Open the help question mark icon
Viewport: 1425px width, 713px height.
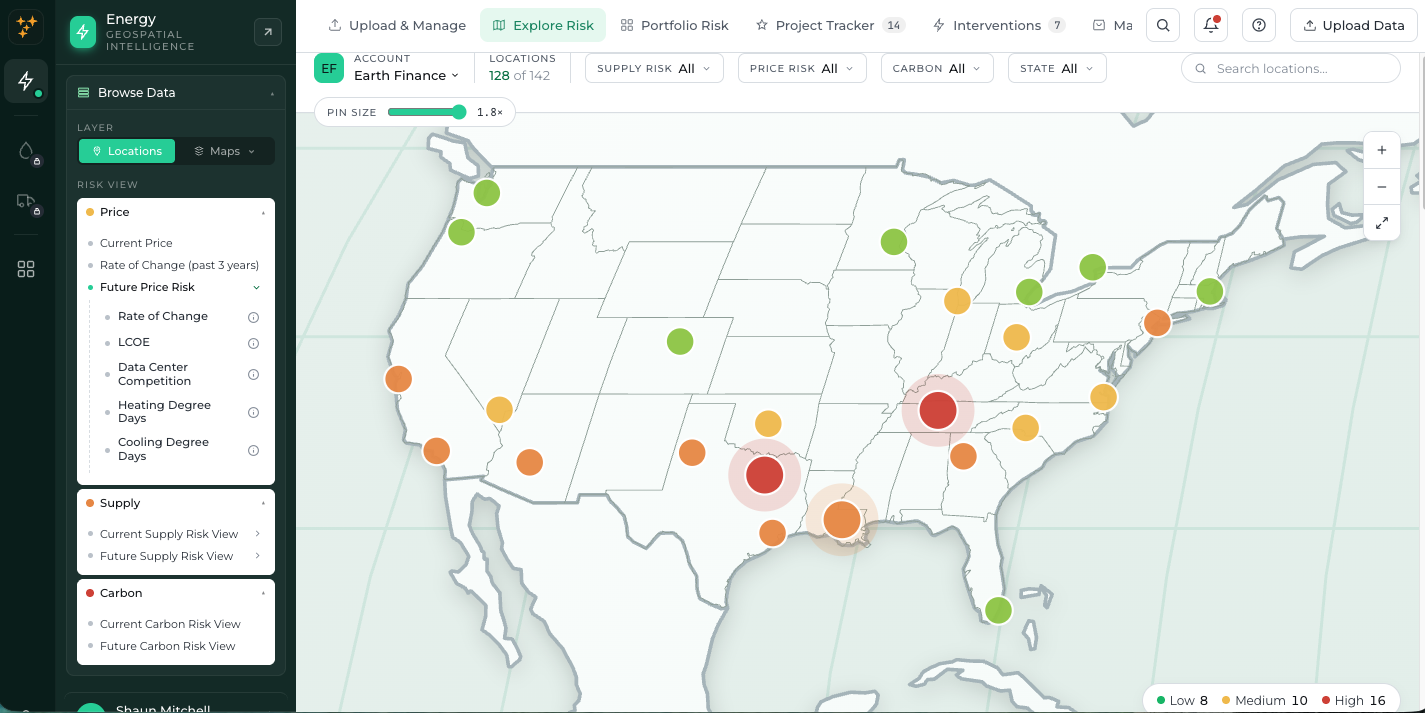click(1259, 25)
